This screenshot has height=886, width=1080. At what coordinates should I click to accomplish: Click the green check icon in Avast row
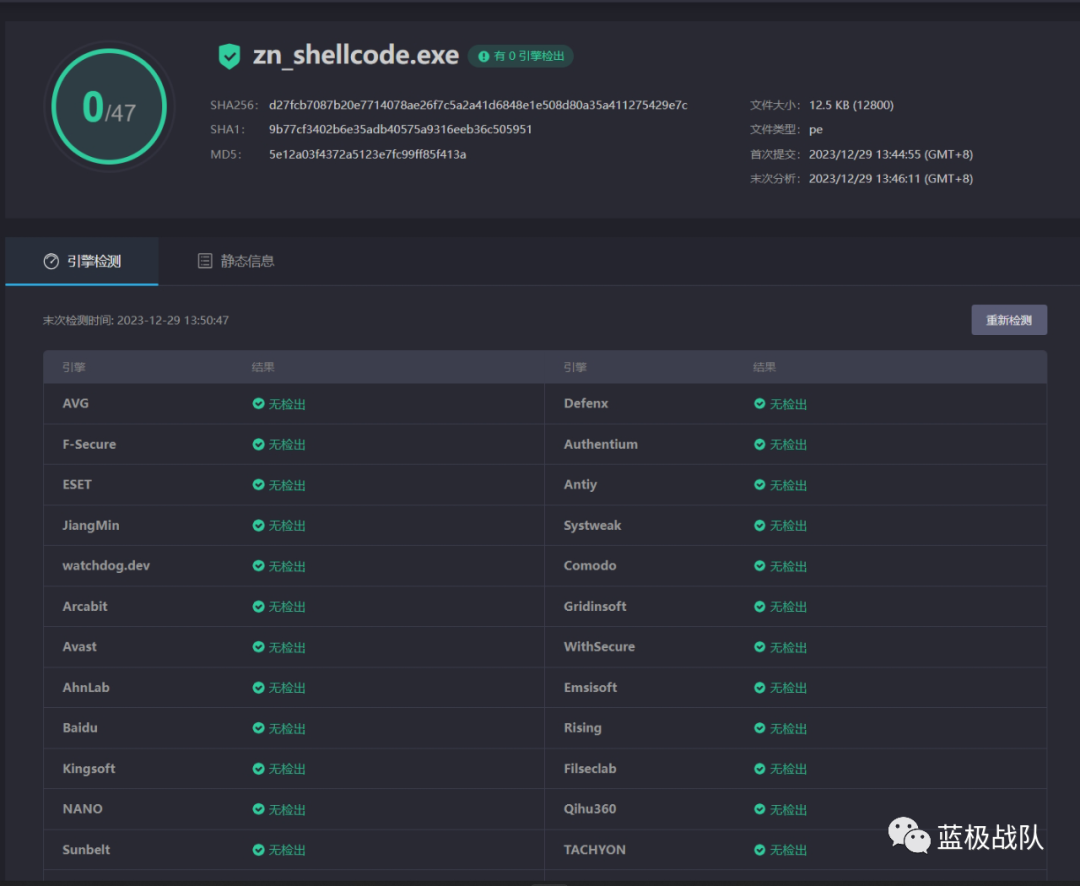click(258, 647)
